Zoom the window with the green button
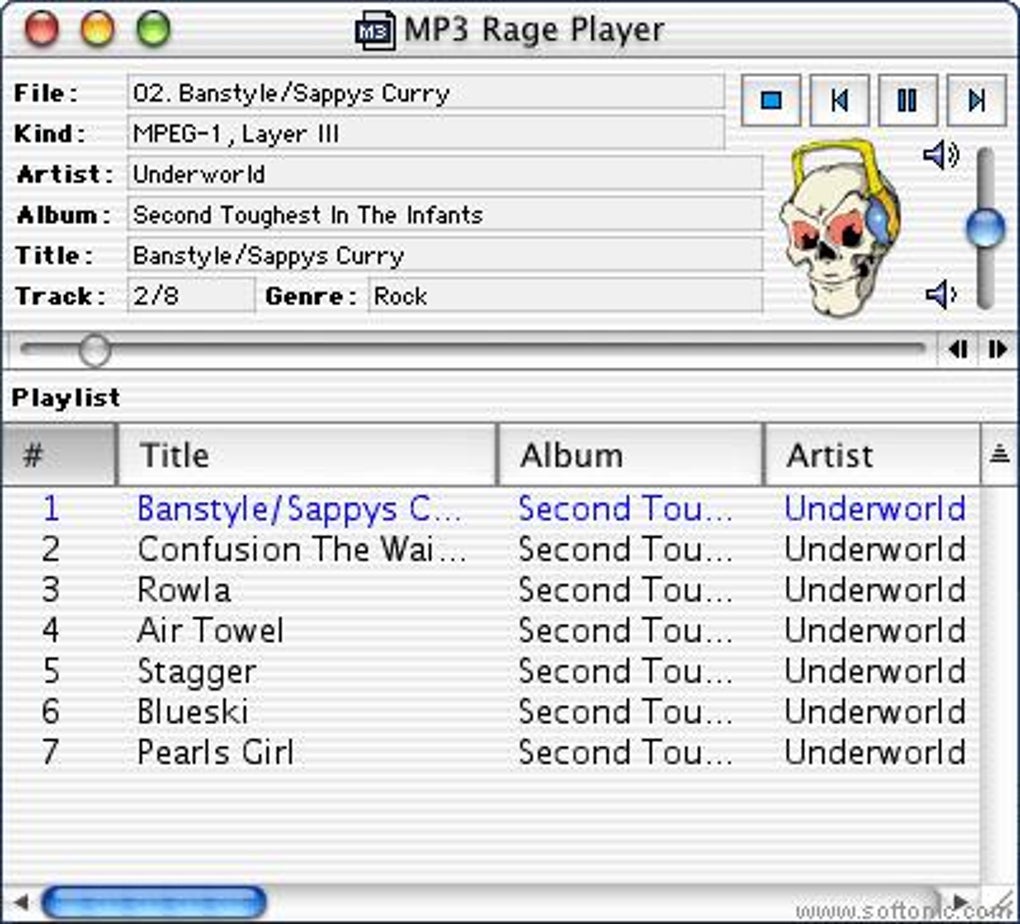 [154, 29]
